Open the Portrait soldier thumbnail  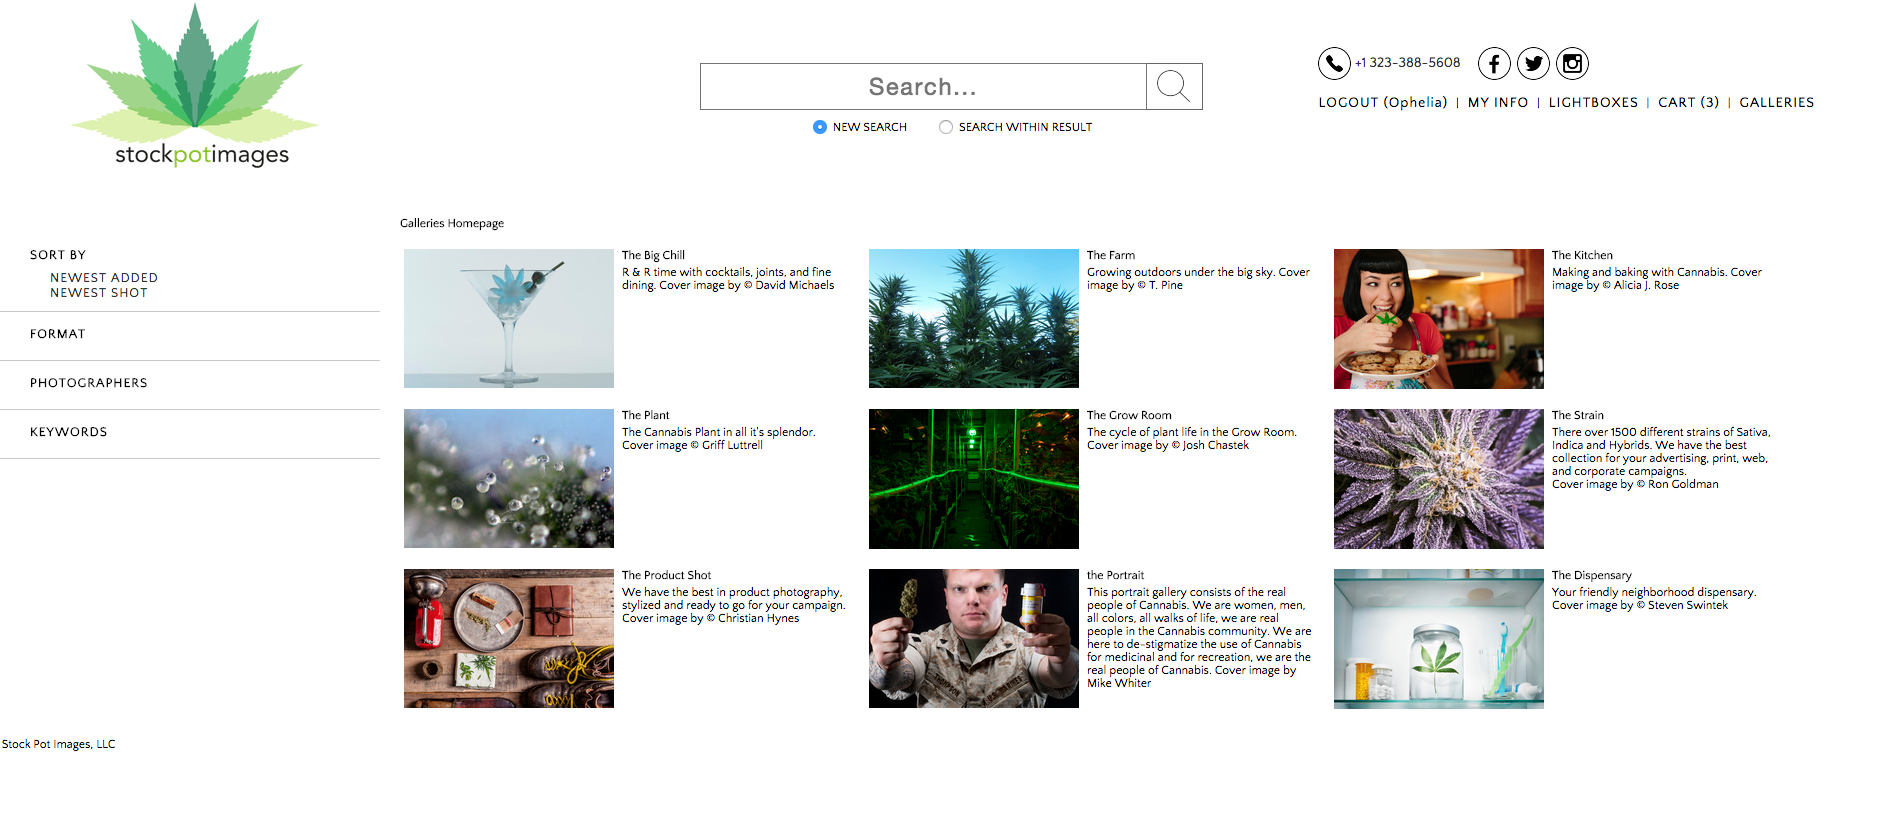pos(974,638)
